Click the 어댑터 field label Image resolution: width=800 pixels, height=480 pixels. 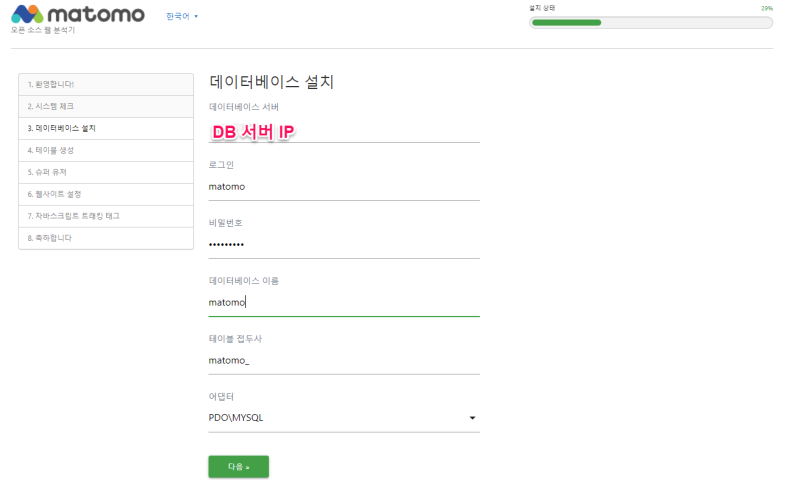[x=221, y=397]
